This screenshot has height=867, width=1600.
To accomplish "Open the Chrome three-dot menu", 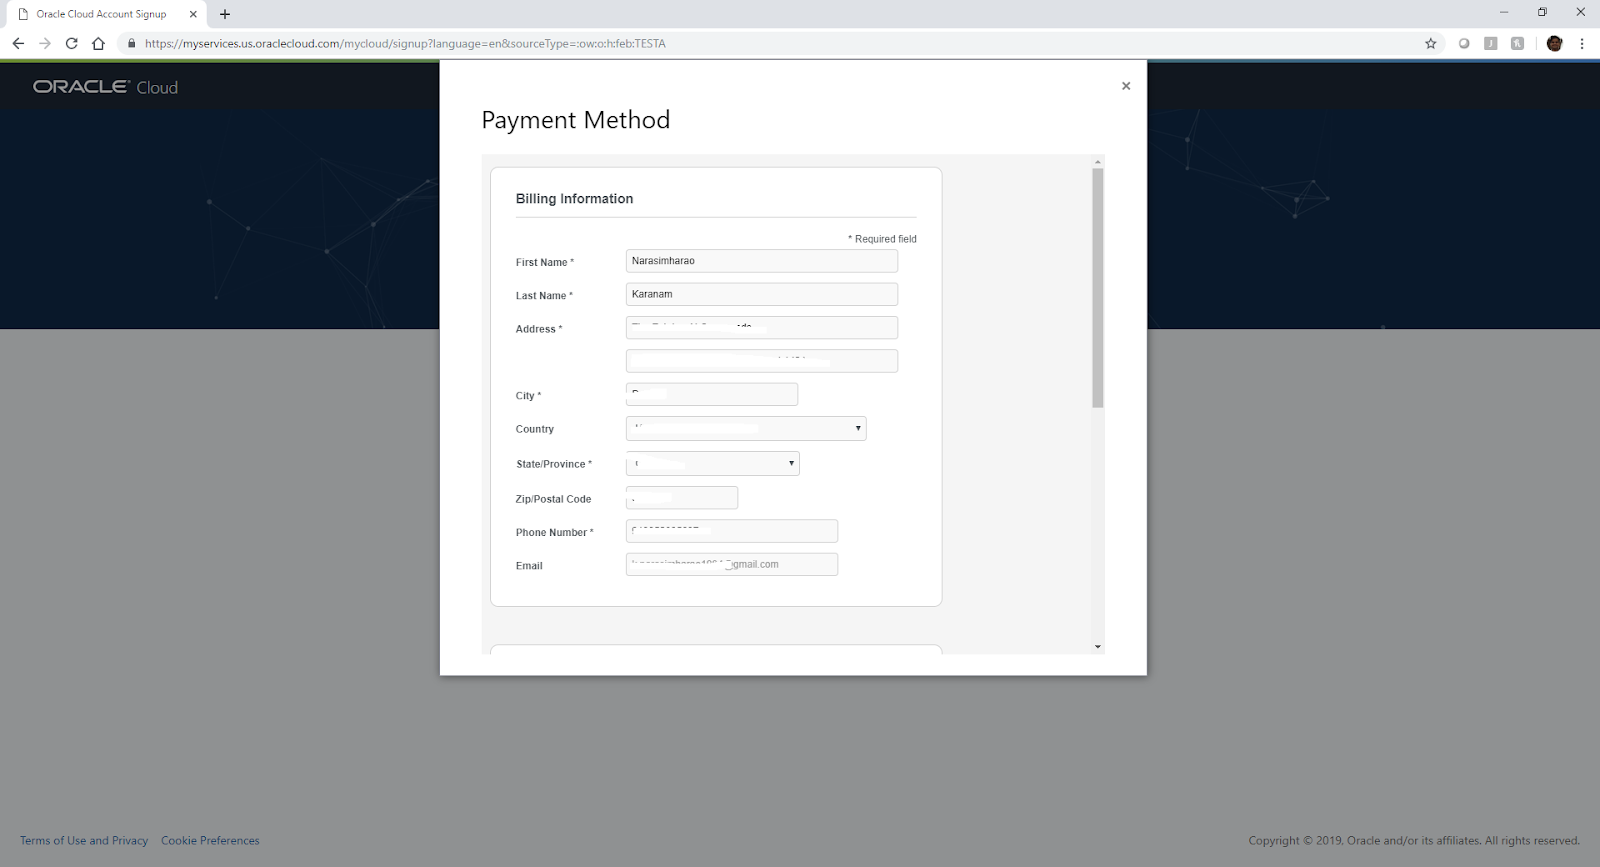I will 1582,43.
